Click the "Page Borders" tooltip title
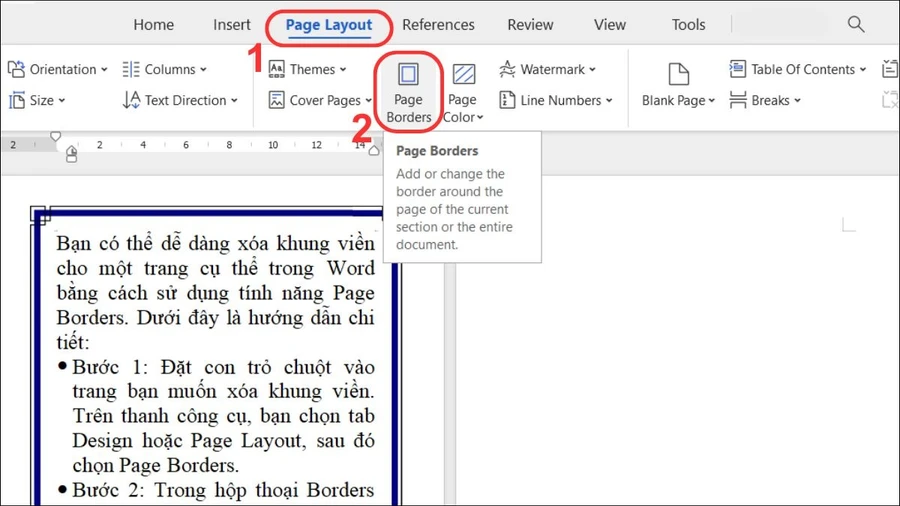 437,151
